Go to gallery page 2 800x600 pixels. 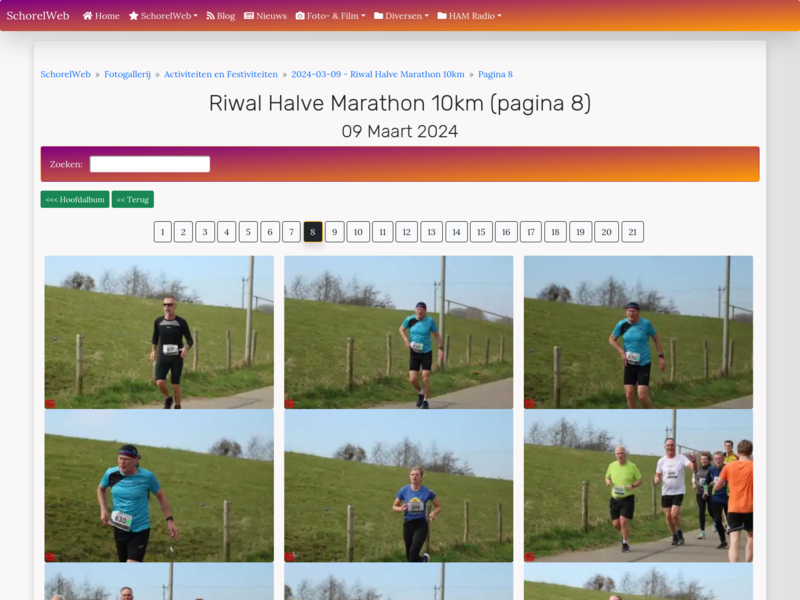click(x=183, y=232)
